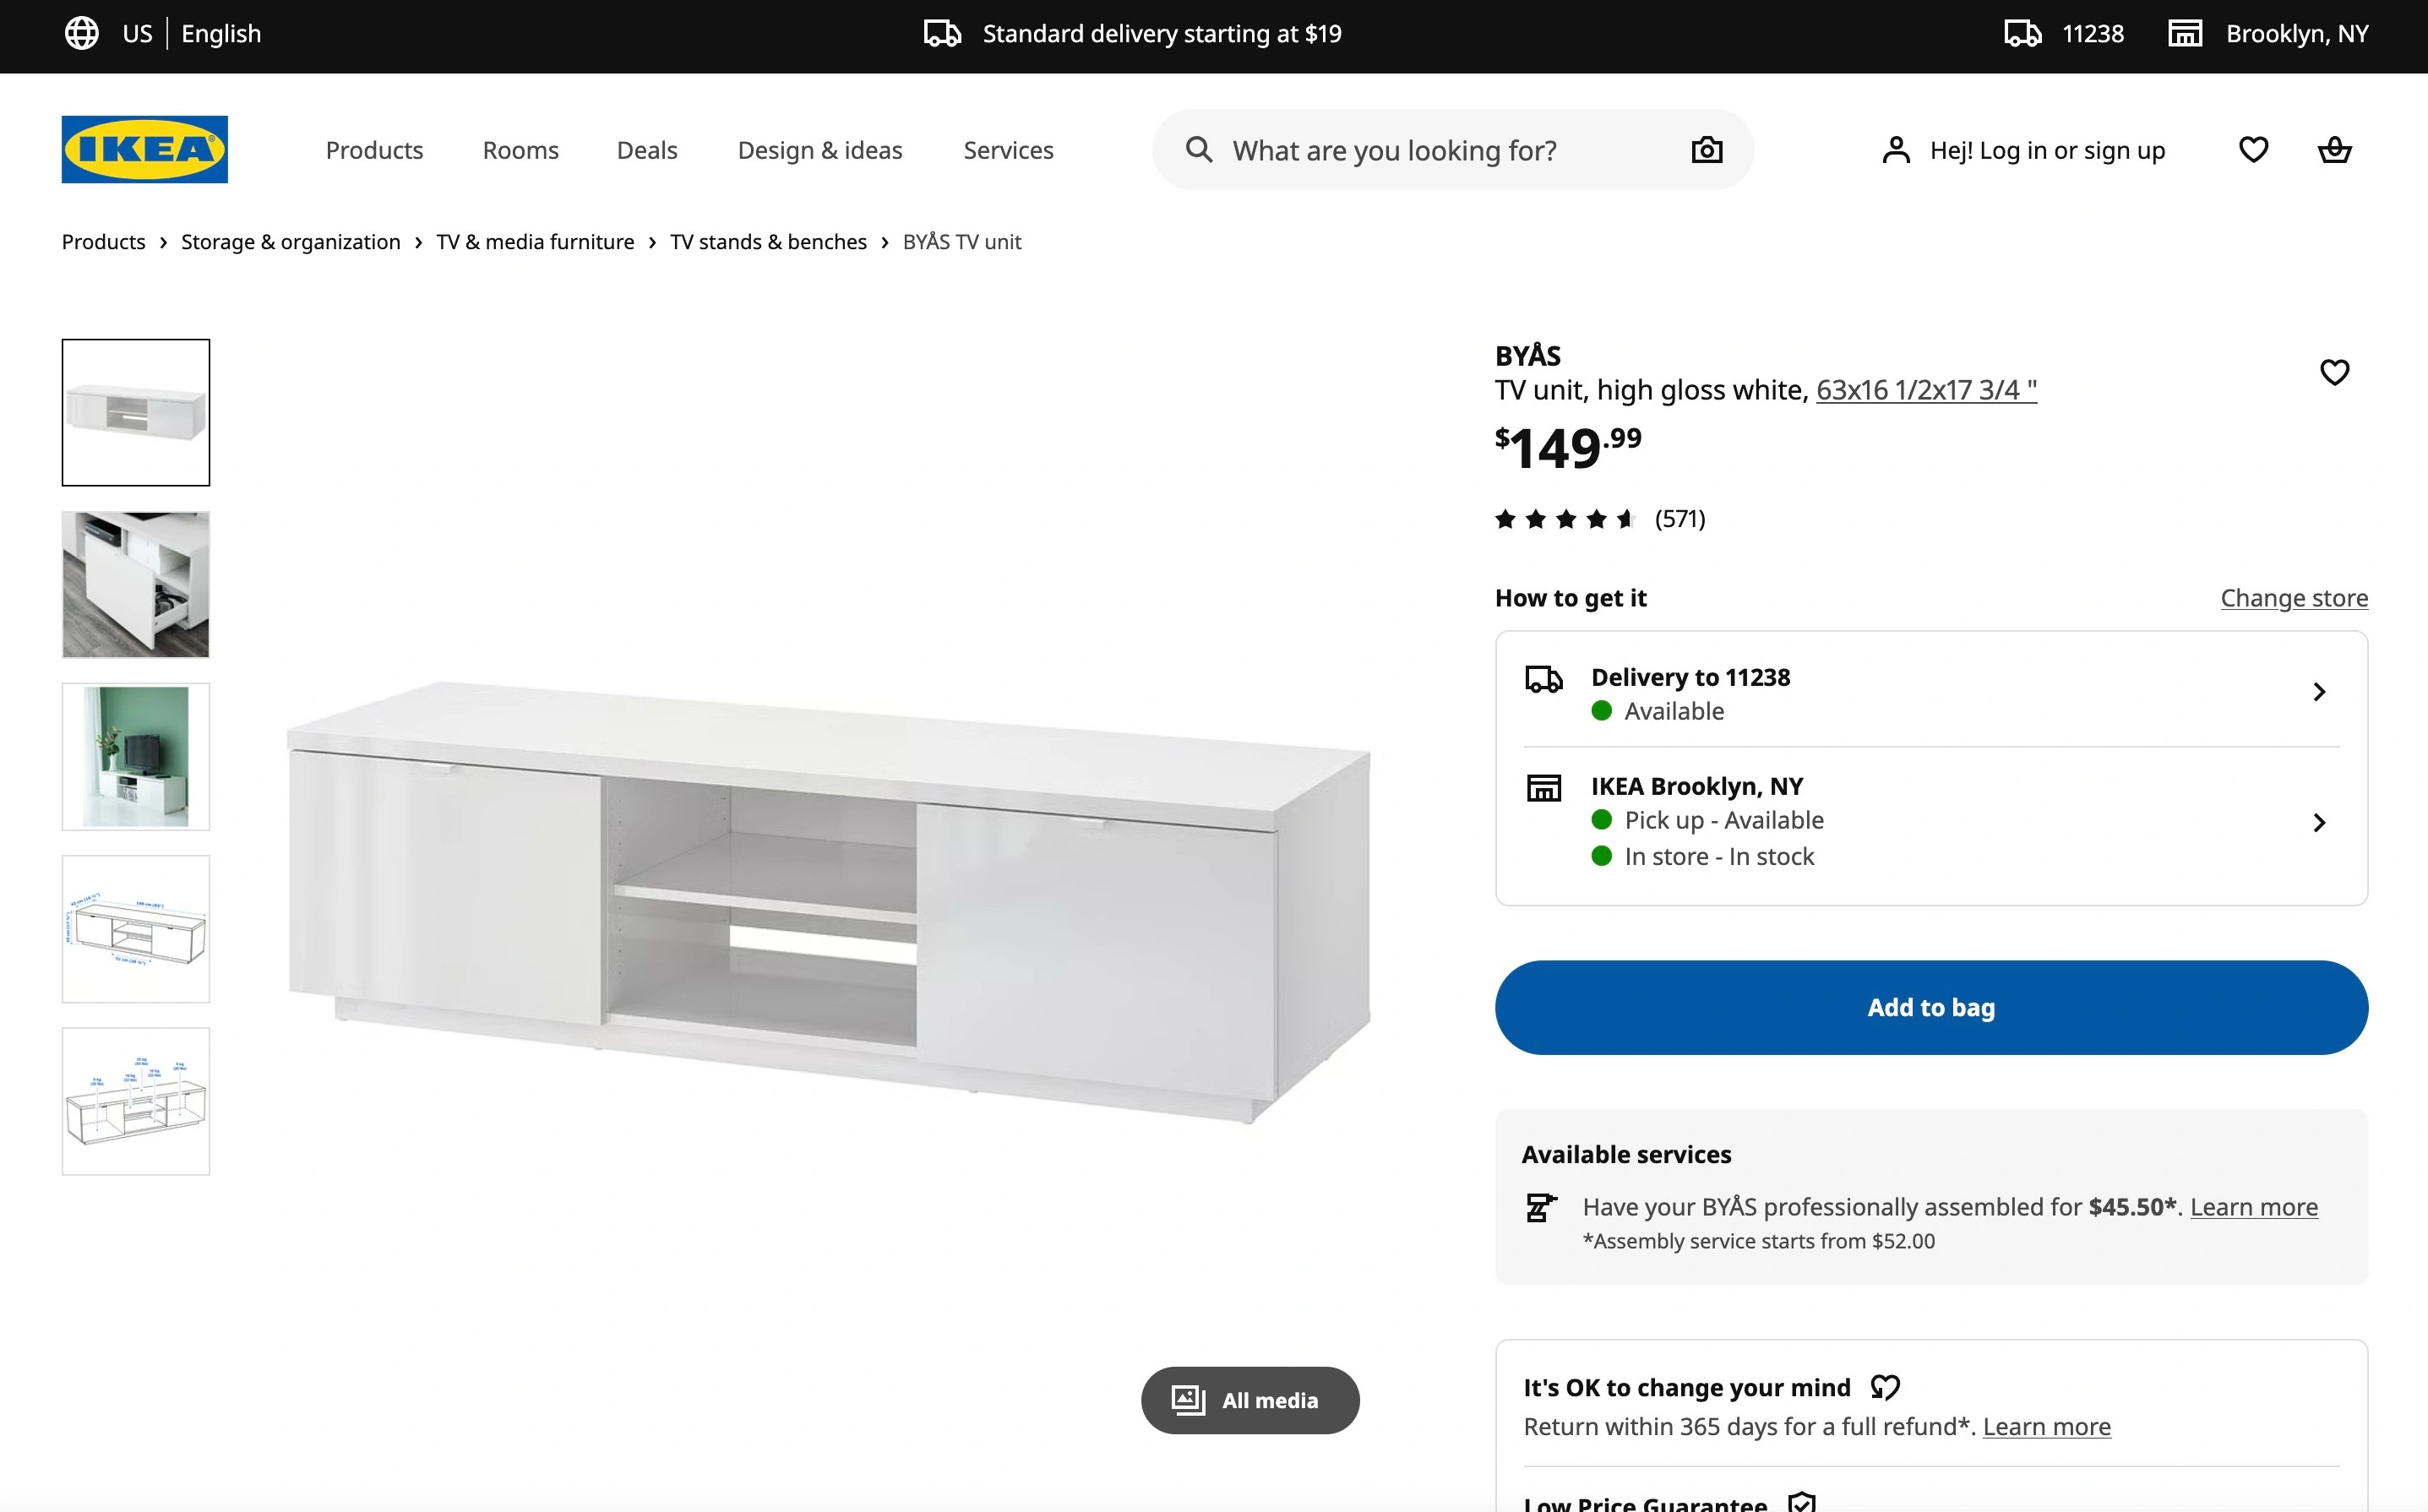Screen dimensions: 2428x1512
Task: Open the shopping bag icon
Action: coord(2334,150)
